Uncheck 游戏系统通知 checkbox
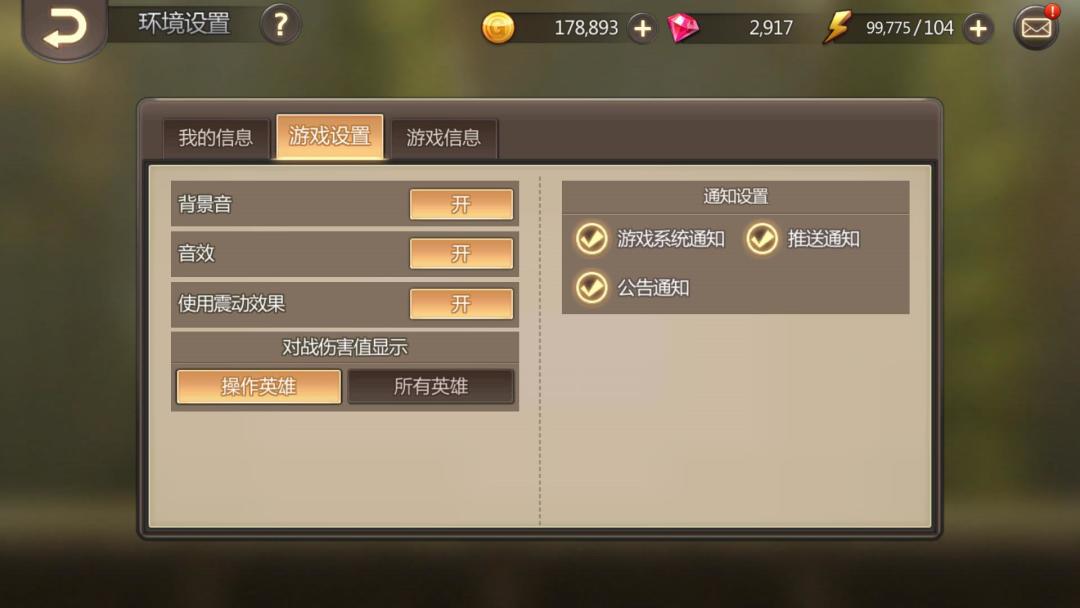 coord(592,239)
